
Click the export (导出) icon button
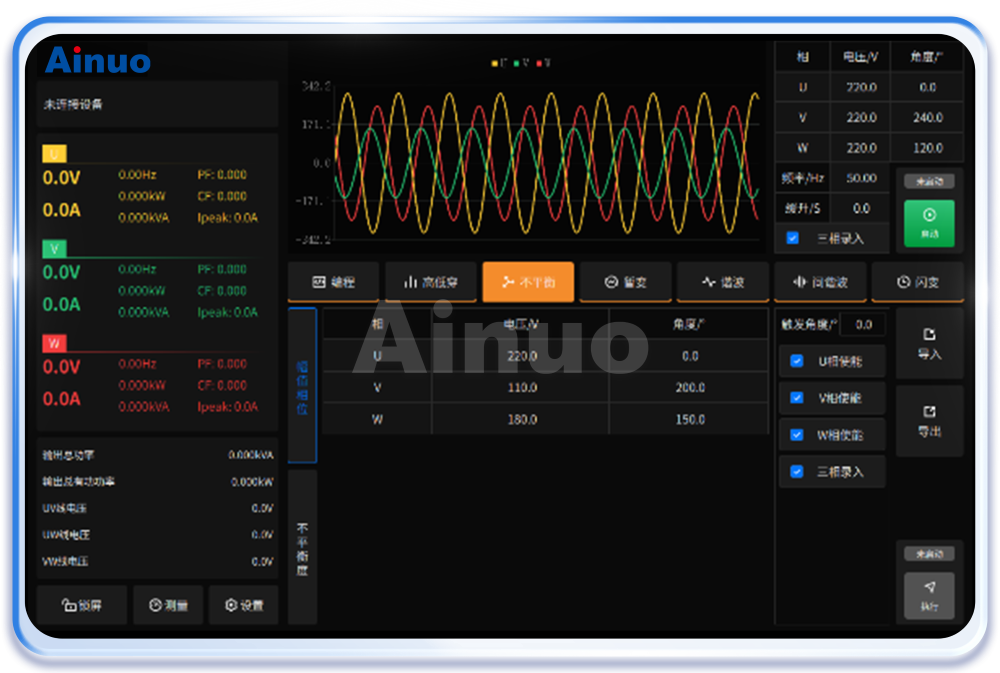tap(929, 421)
